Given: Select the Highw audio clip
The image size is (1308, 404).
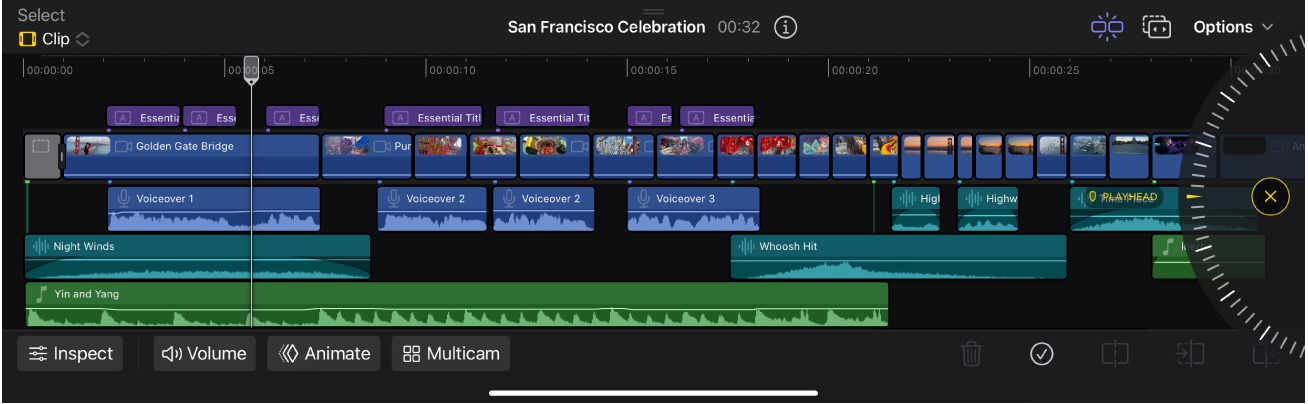Looking at the screenshot, I should coord(988,208).
